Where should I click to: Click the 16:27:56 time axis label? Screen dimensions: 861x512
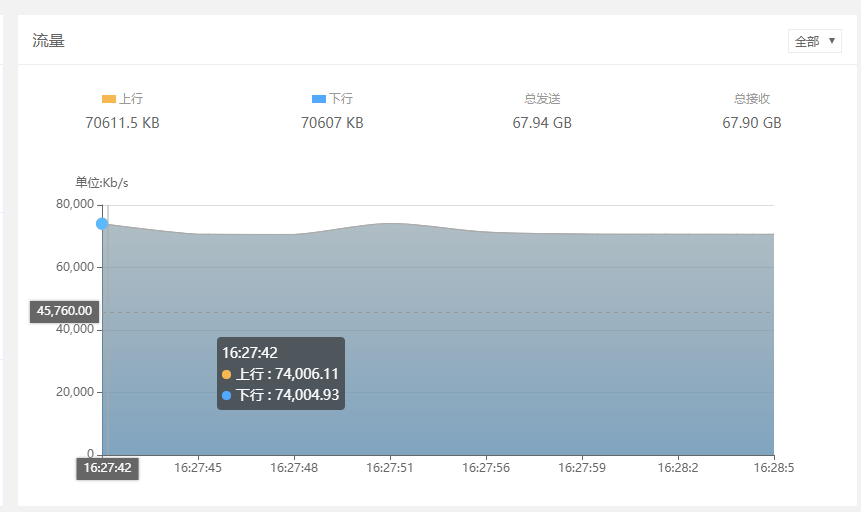coord(486,468)
